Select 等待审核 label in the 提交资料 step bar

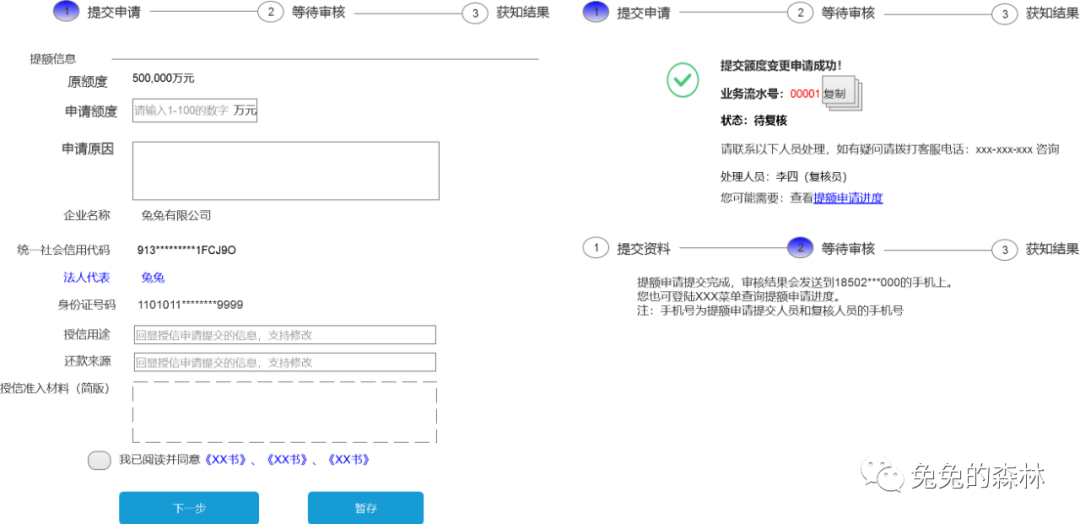(848, 249)
